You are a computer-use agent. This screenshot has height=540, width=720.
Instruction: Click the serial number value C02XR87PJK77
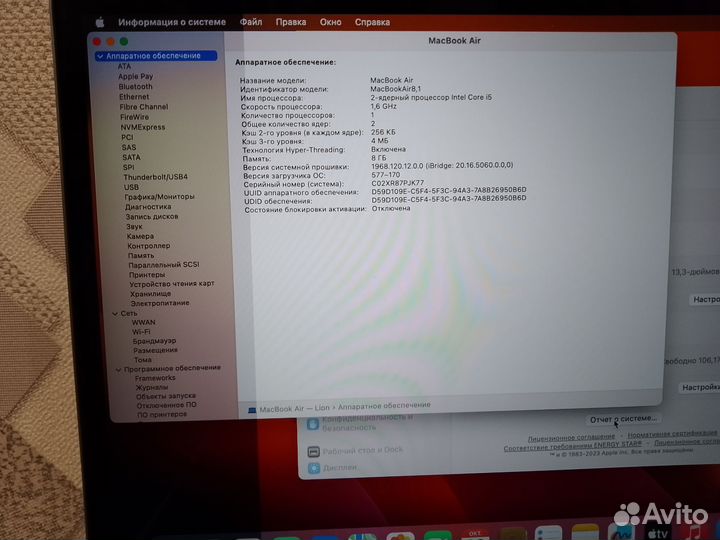pos(397,183)
